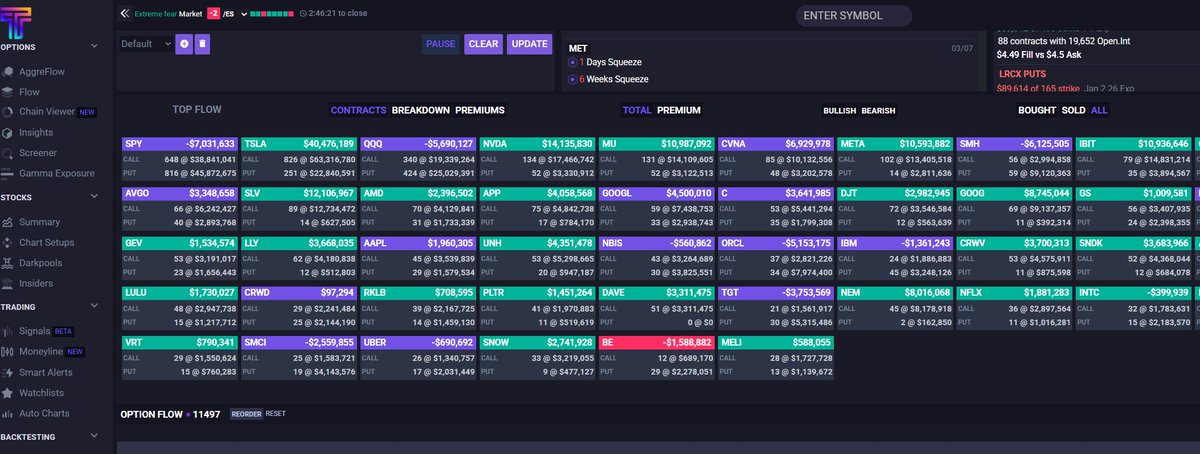Screen dimensions: 1200x454
Task: Click the SPY call row 648 @ $38,841,041
Action: [179, 159]
